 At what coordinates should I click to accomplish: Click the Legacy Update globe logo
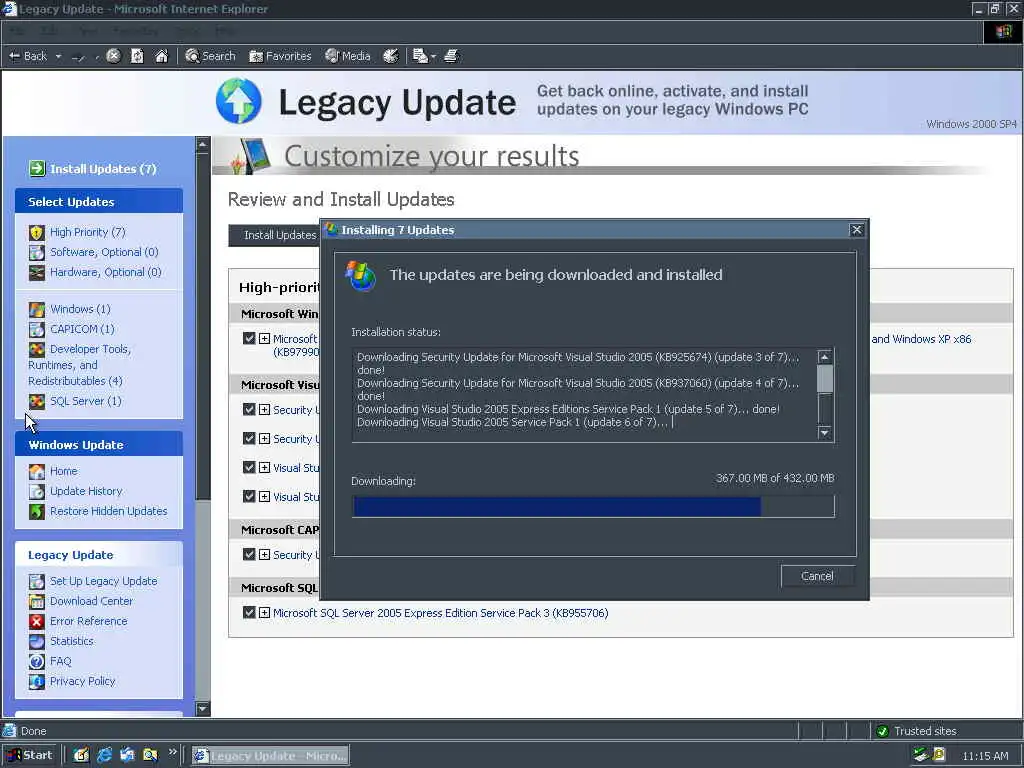coord(239,101)
